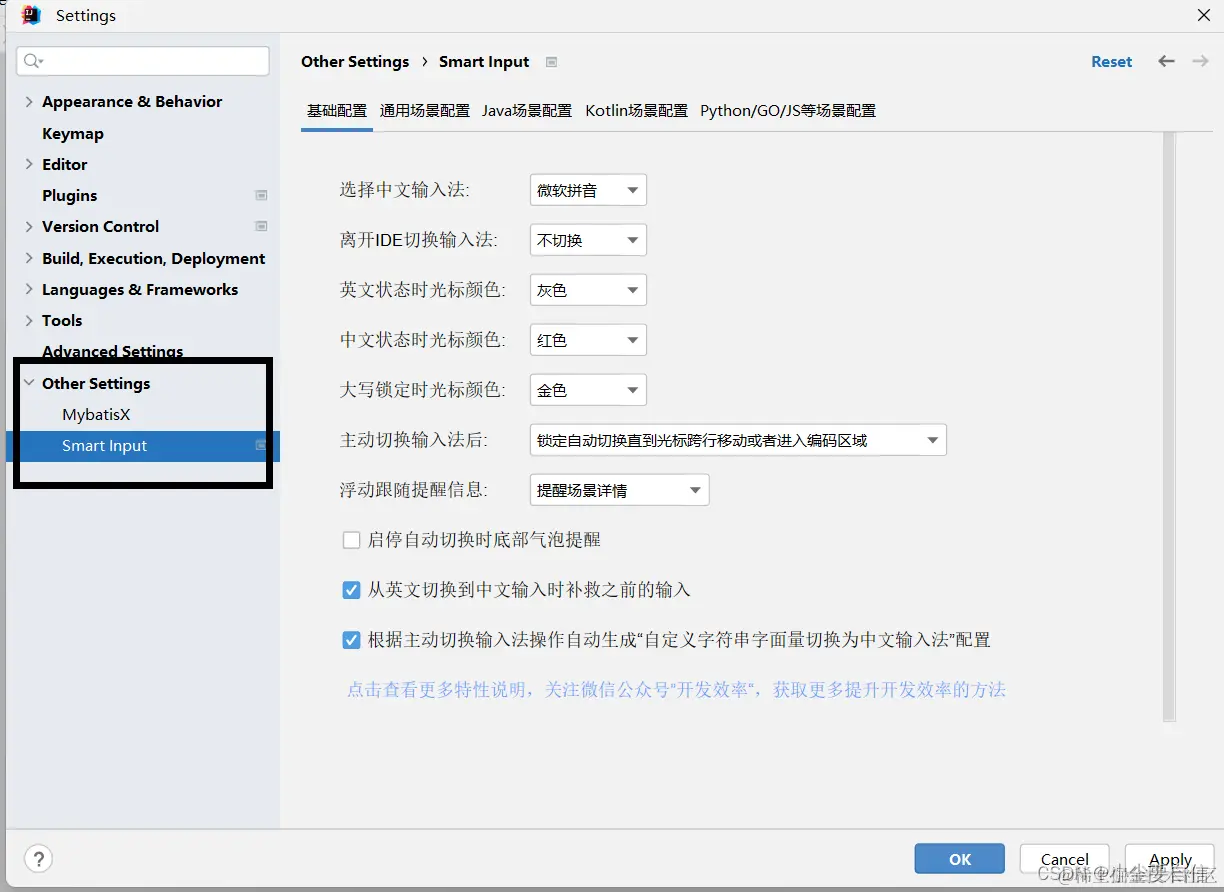This screenshot has width=1224, height=892.
Task: Collapse the Other Settings tree node
Action: click(x=28, y=383)
